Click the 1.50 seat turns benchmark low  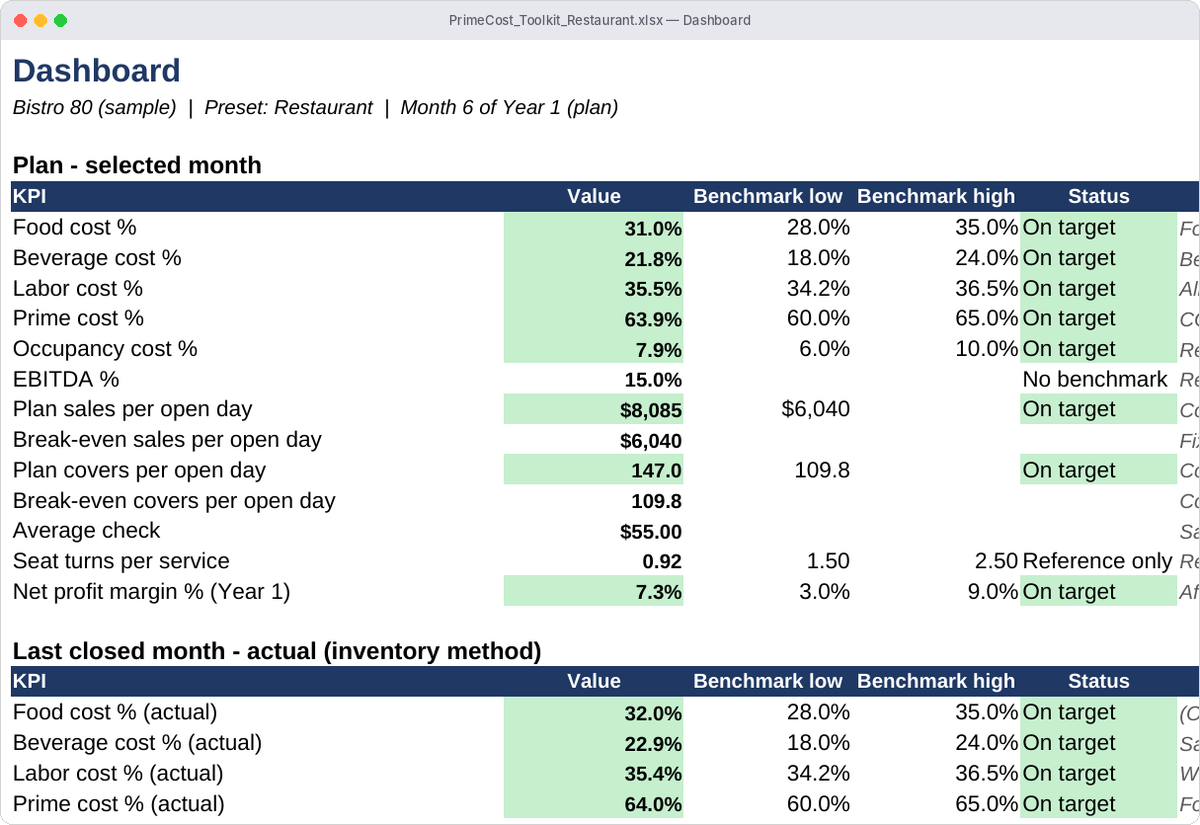coord(828,562)
